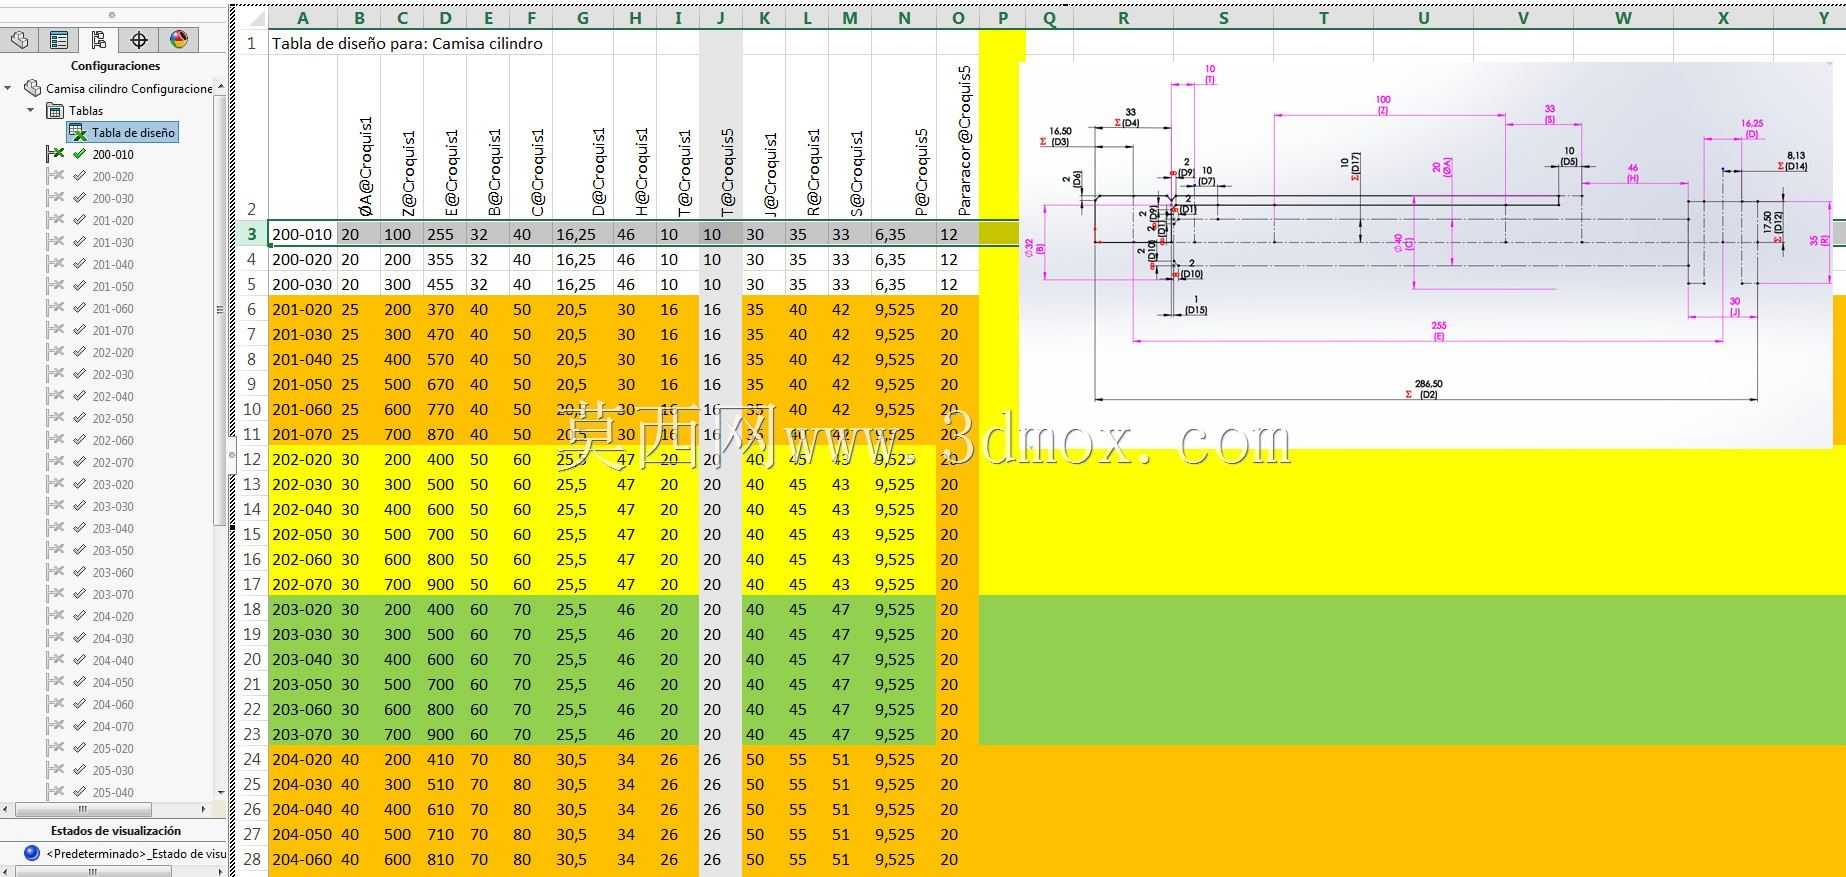Click cell A3 containing 200-010
Image resolution: width=1846 pixels, height=877 pixels.
[303, 234]
